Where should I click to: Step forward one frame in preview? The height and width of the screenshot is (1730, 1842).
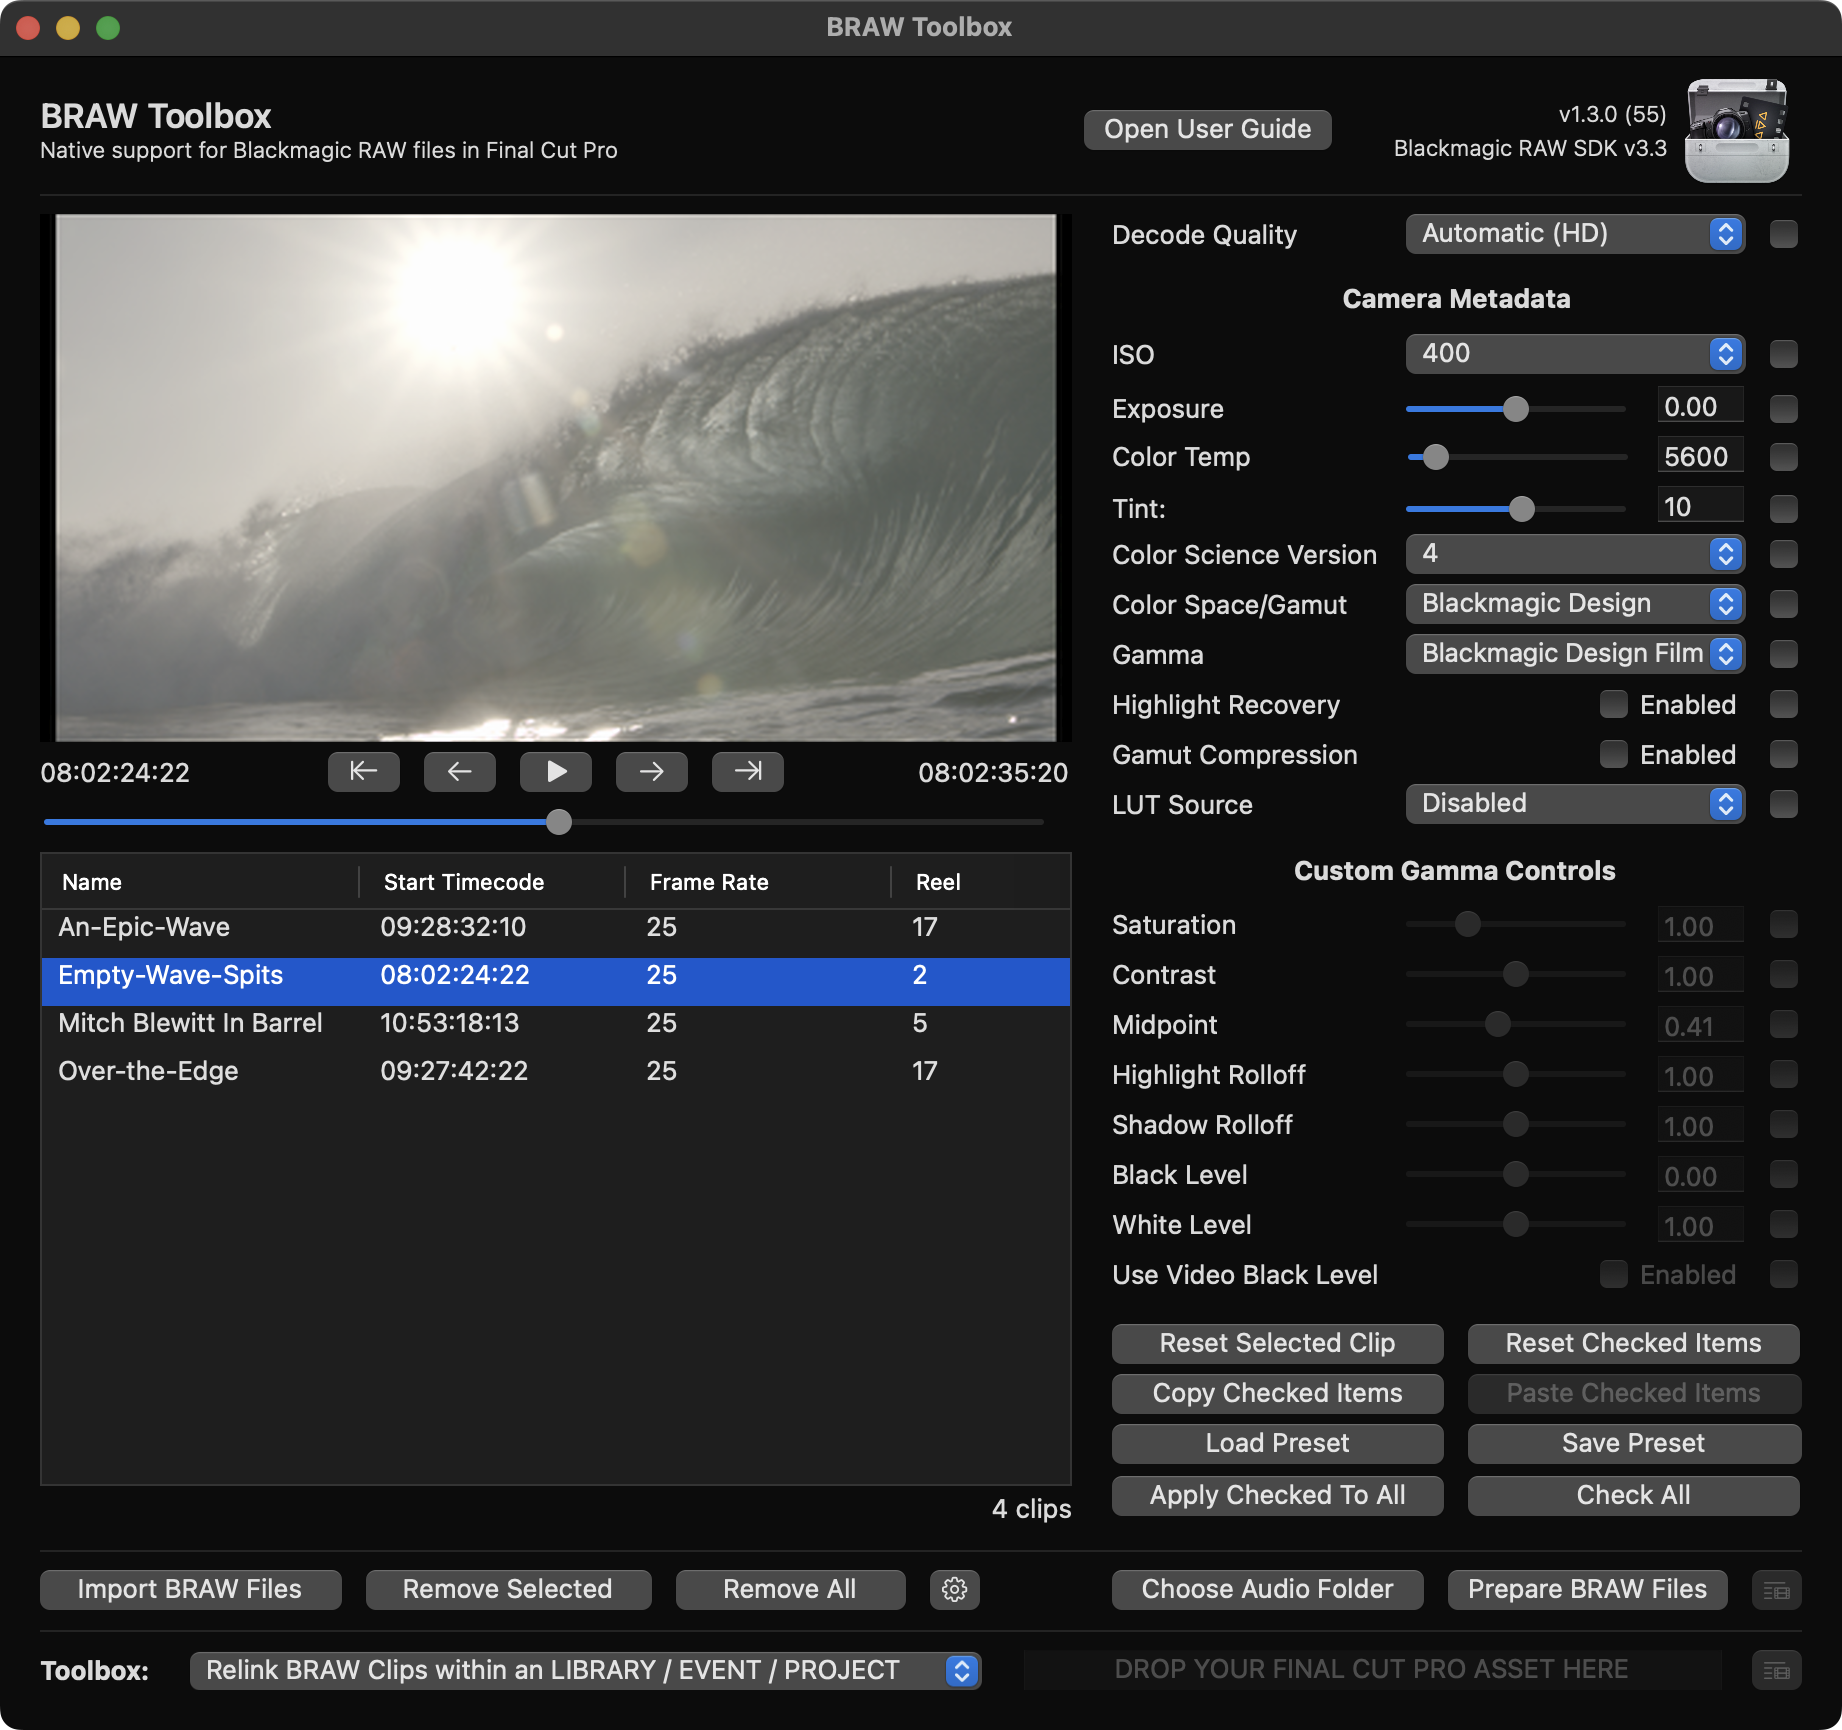(651, 771)
